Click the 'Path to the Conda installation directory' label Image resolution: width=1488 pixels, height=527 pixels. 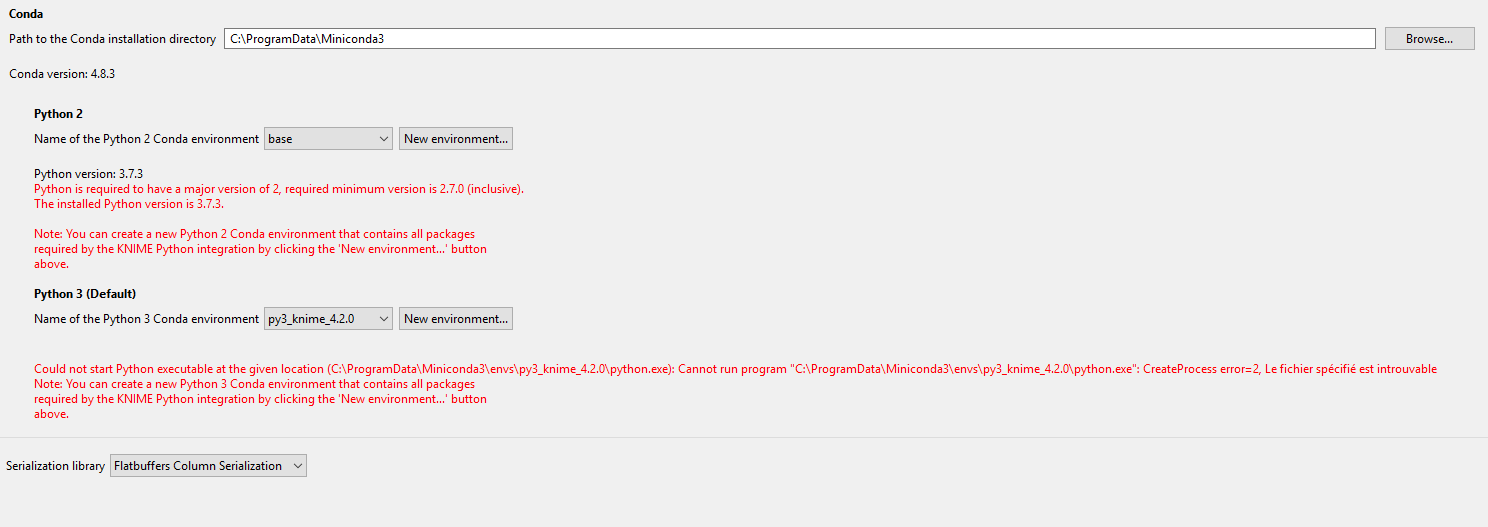(112, 39)
